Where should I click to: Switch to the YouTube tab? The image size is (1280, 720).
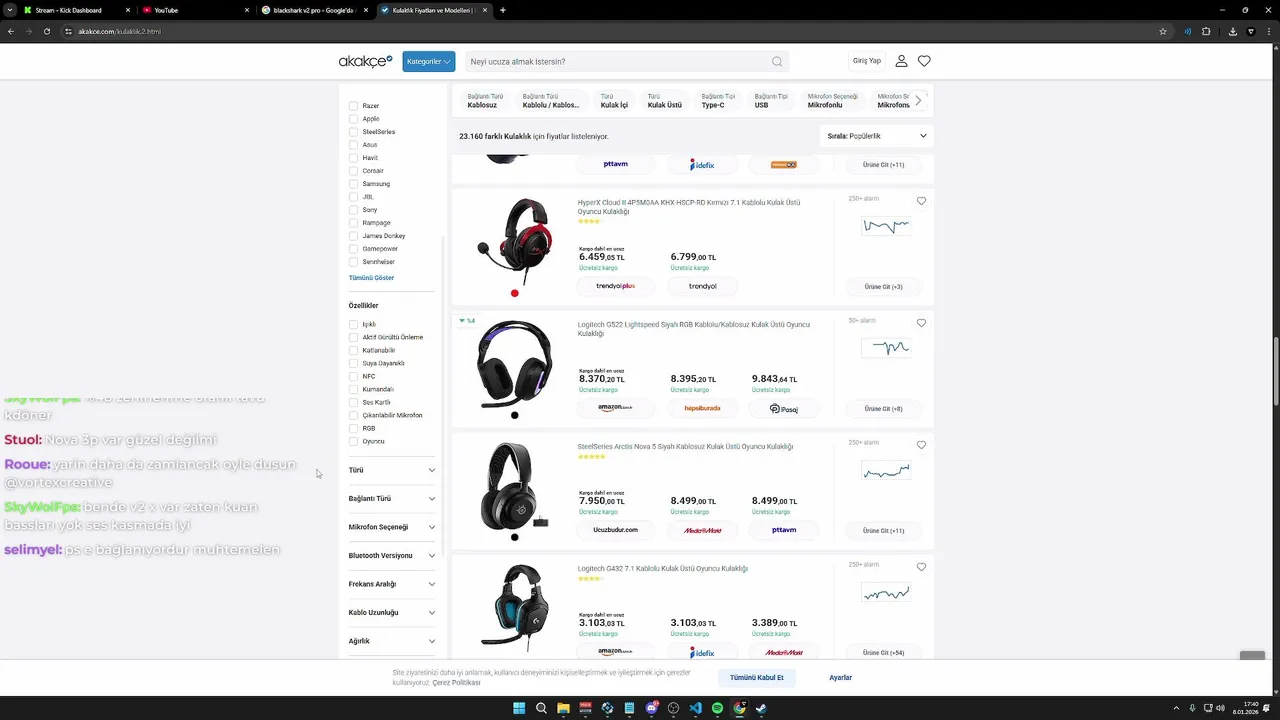[x=195, y=10]
